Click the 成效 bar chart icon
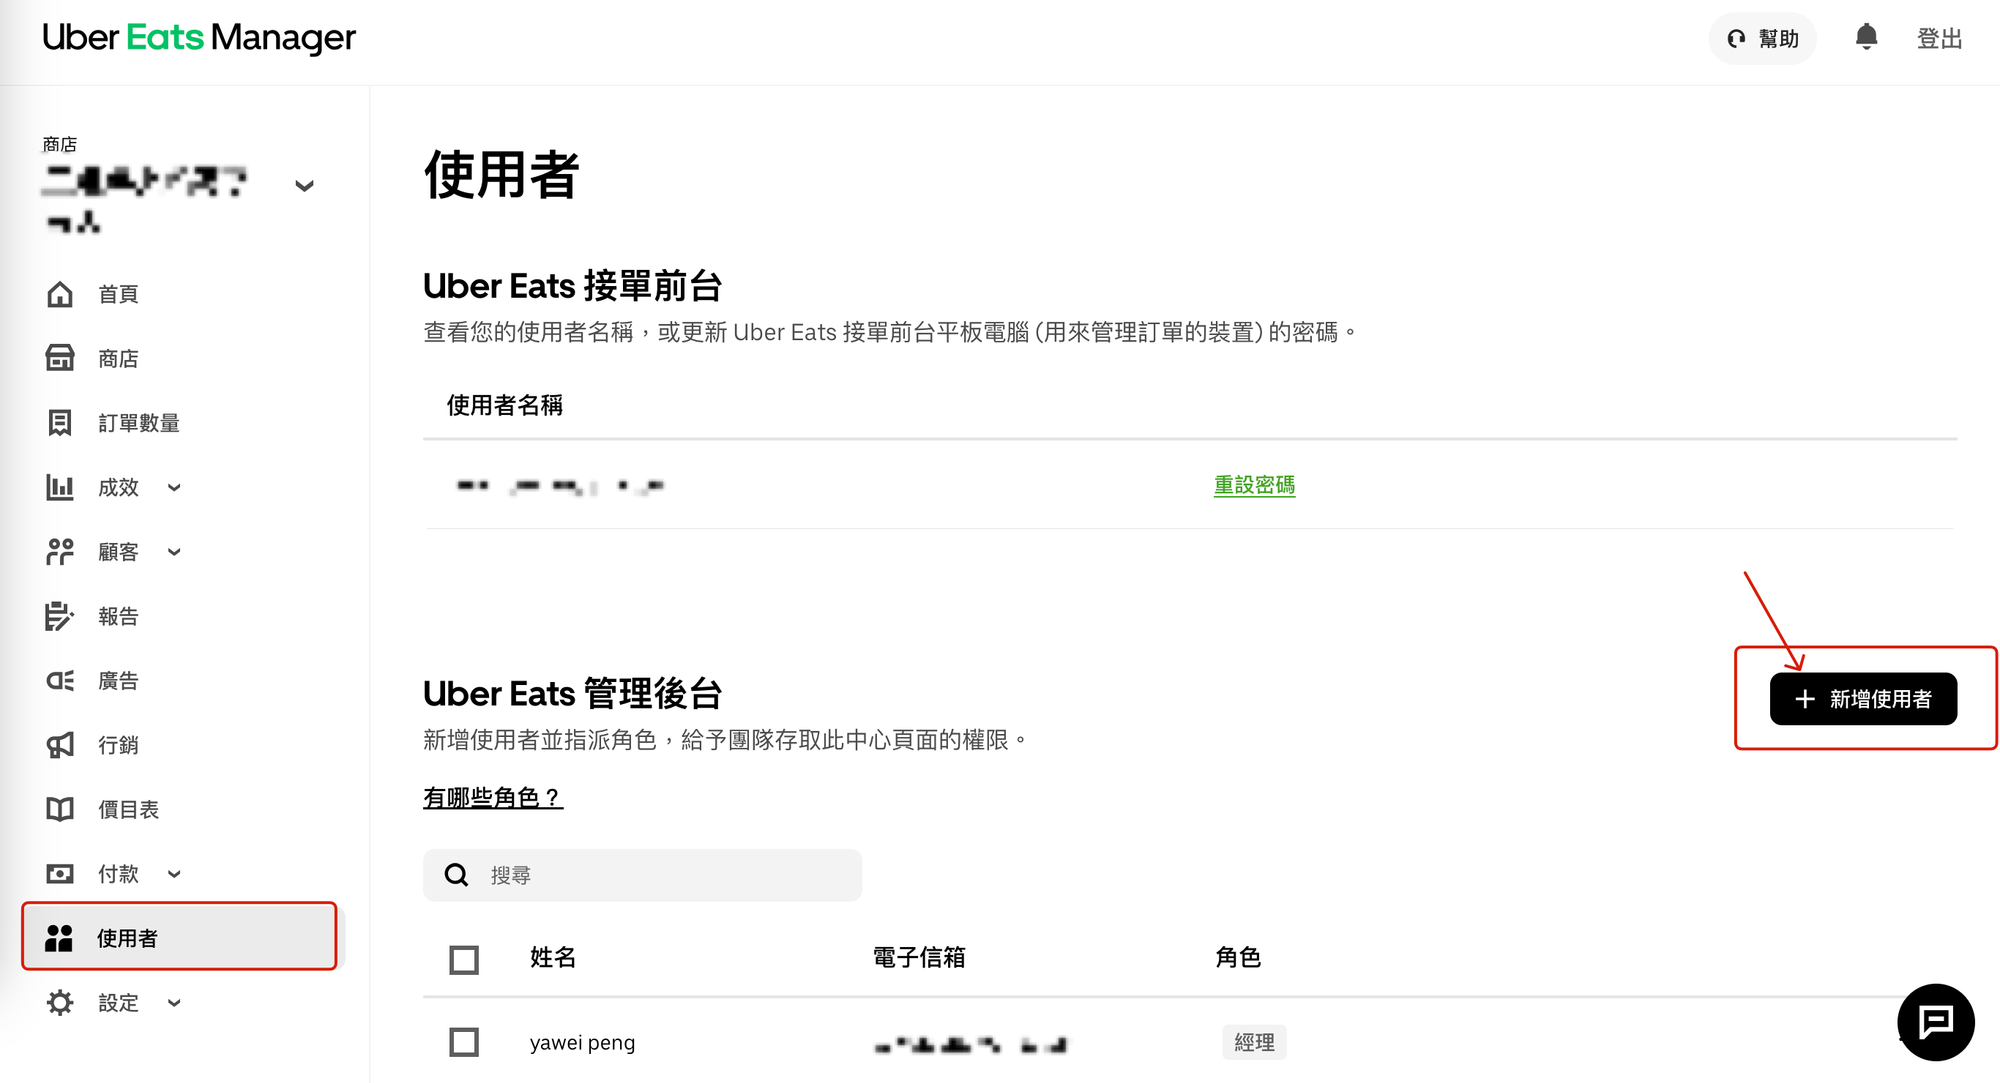 coord(60,487)
